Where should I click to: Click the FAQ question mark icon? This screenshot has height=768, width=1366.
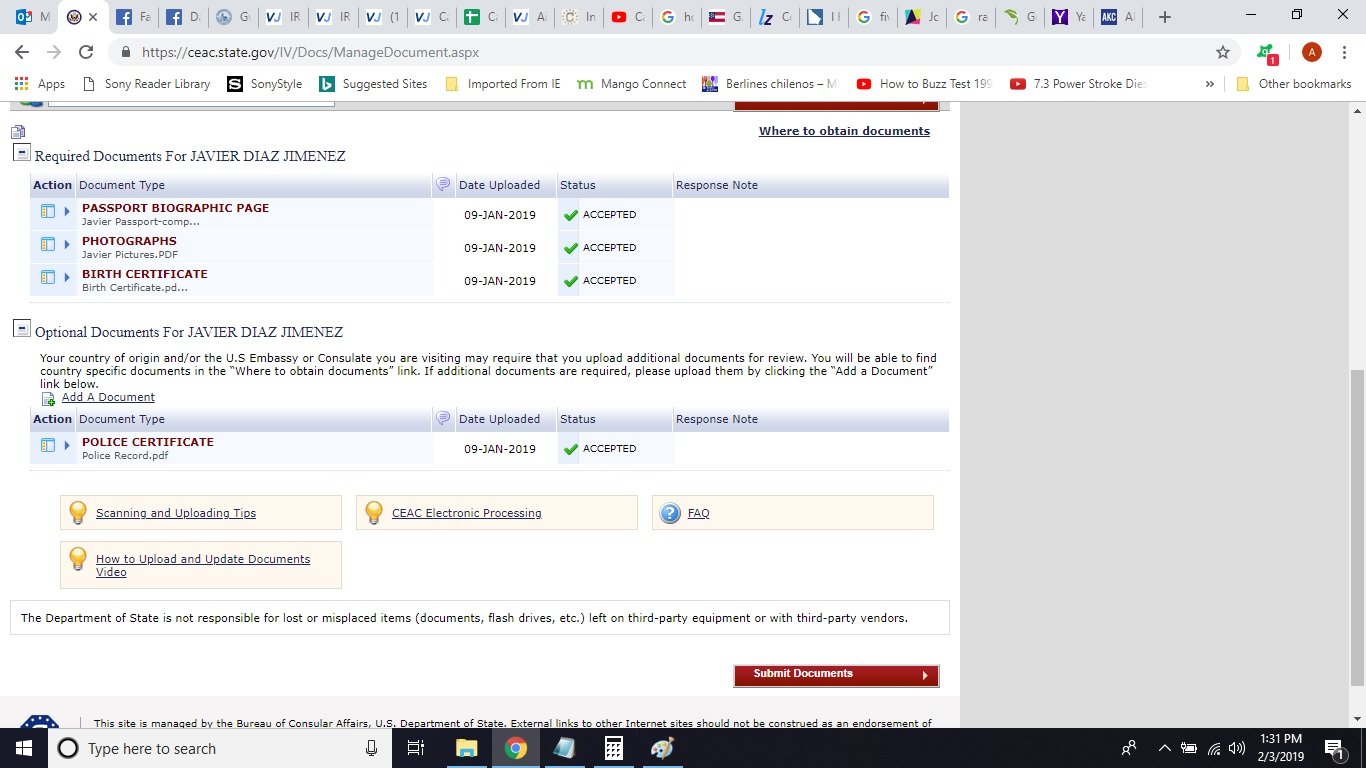(x=670, y=513)
